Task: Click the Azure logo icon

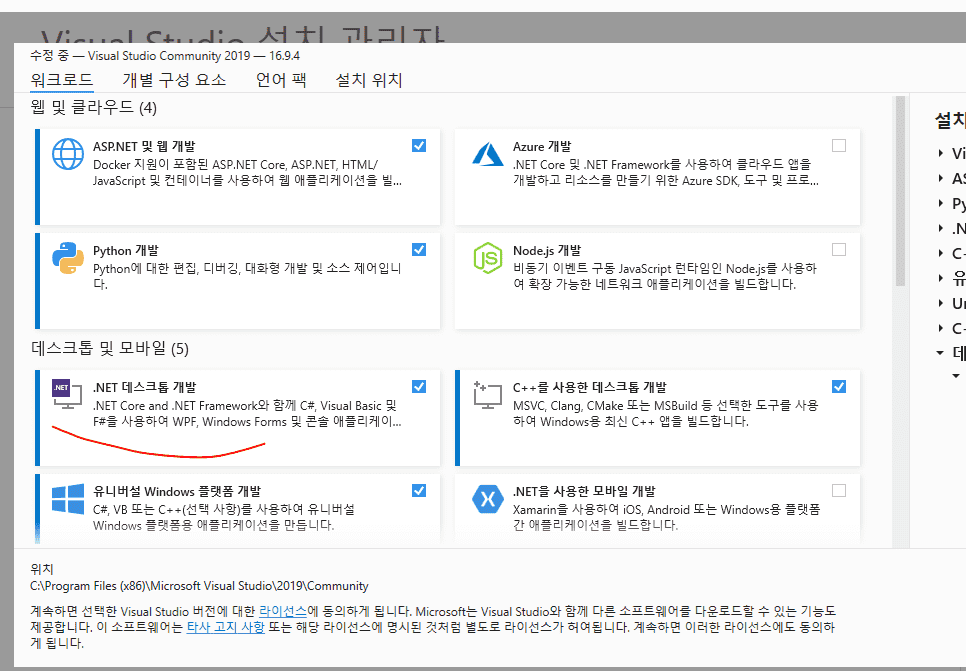Action: point(488,154)
